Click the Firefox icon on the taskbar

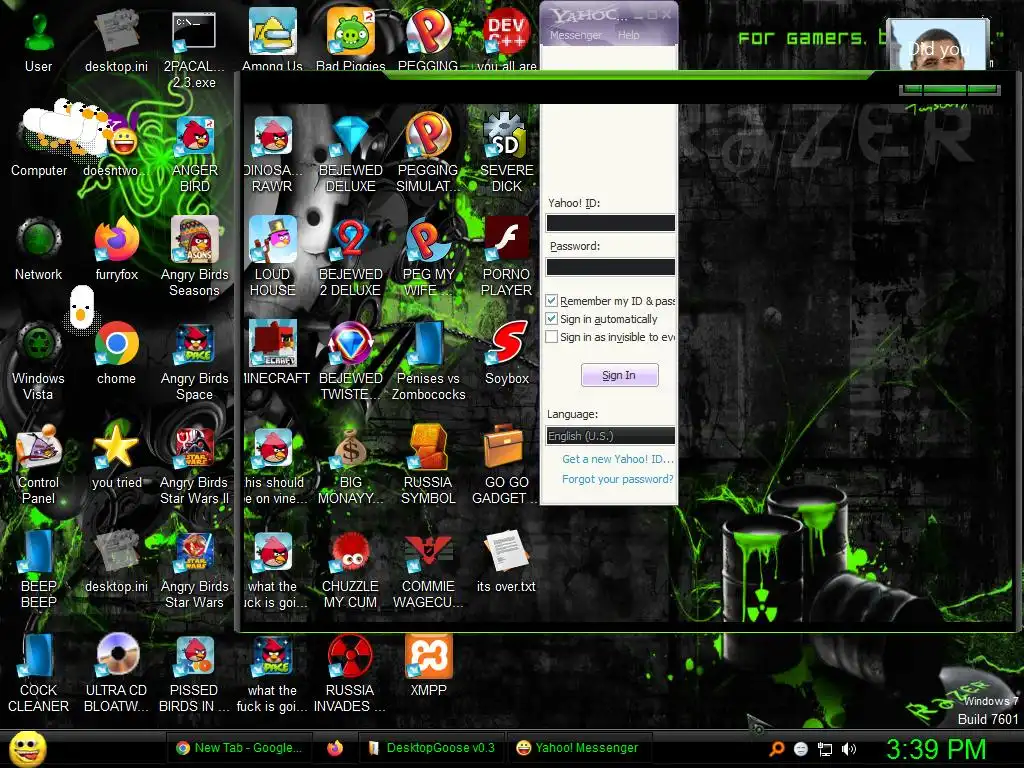(x=335, y=748)
